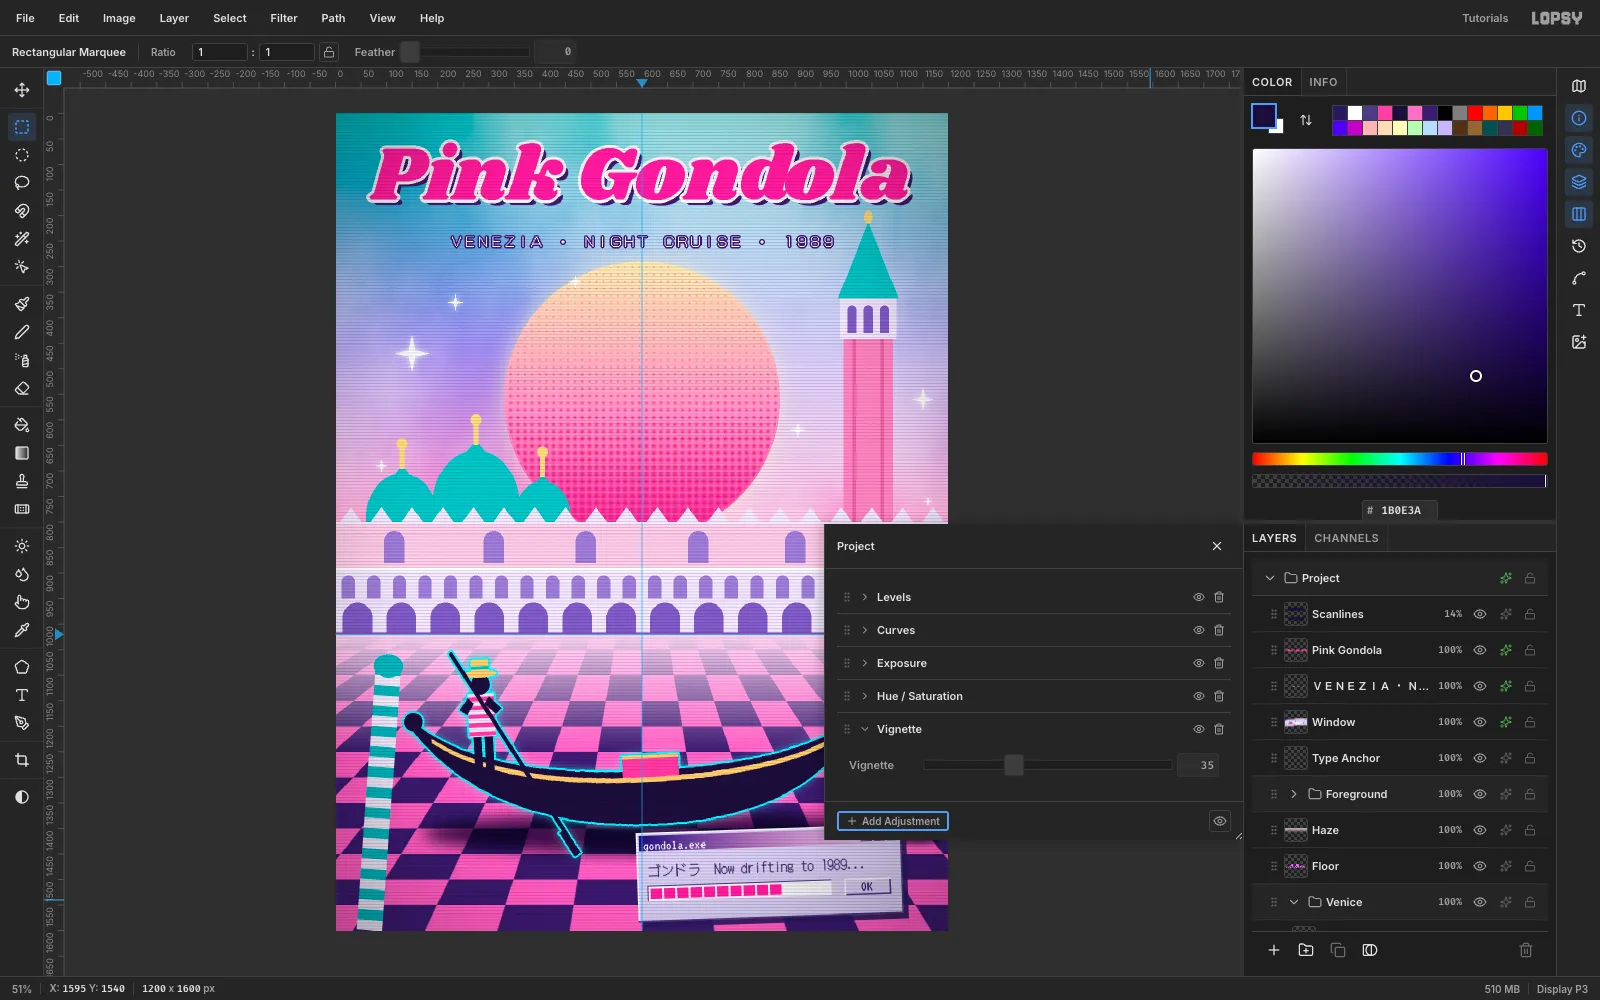Delete selected layer with trash icon
1600x1000 pixels.
1526,950
